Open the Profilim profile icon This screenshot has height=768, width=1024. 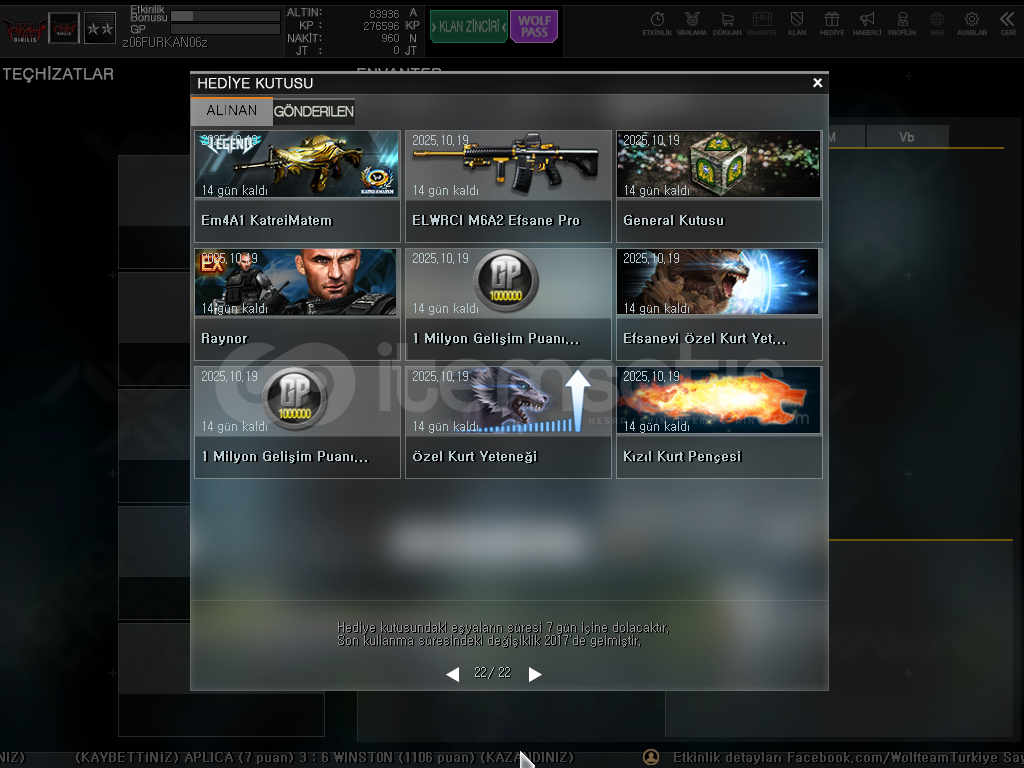tap(902, 23)
